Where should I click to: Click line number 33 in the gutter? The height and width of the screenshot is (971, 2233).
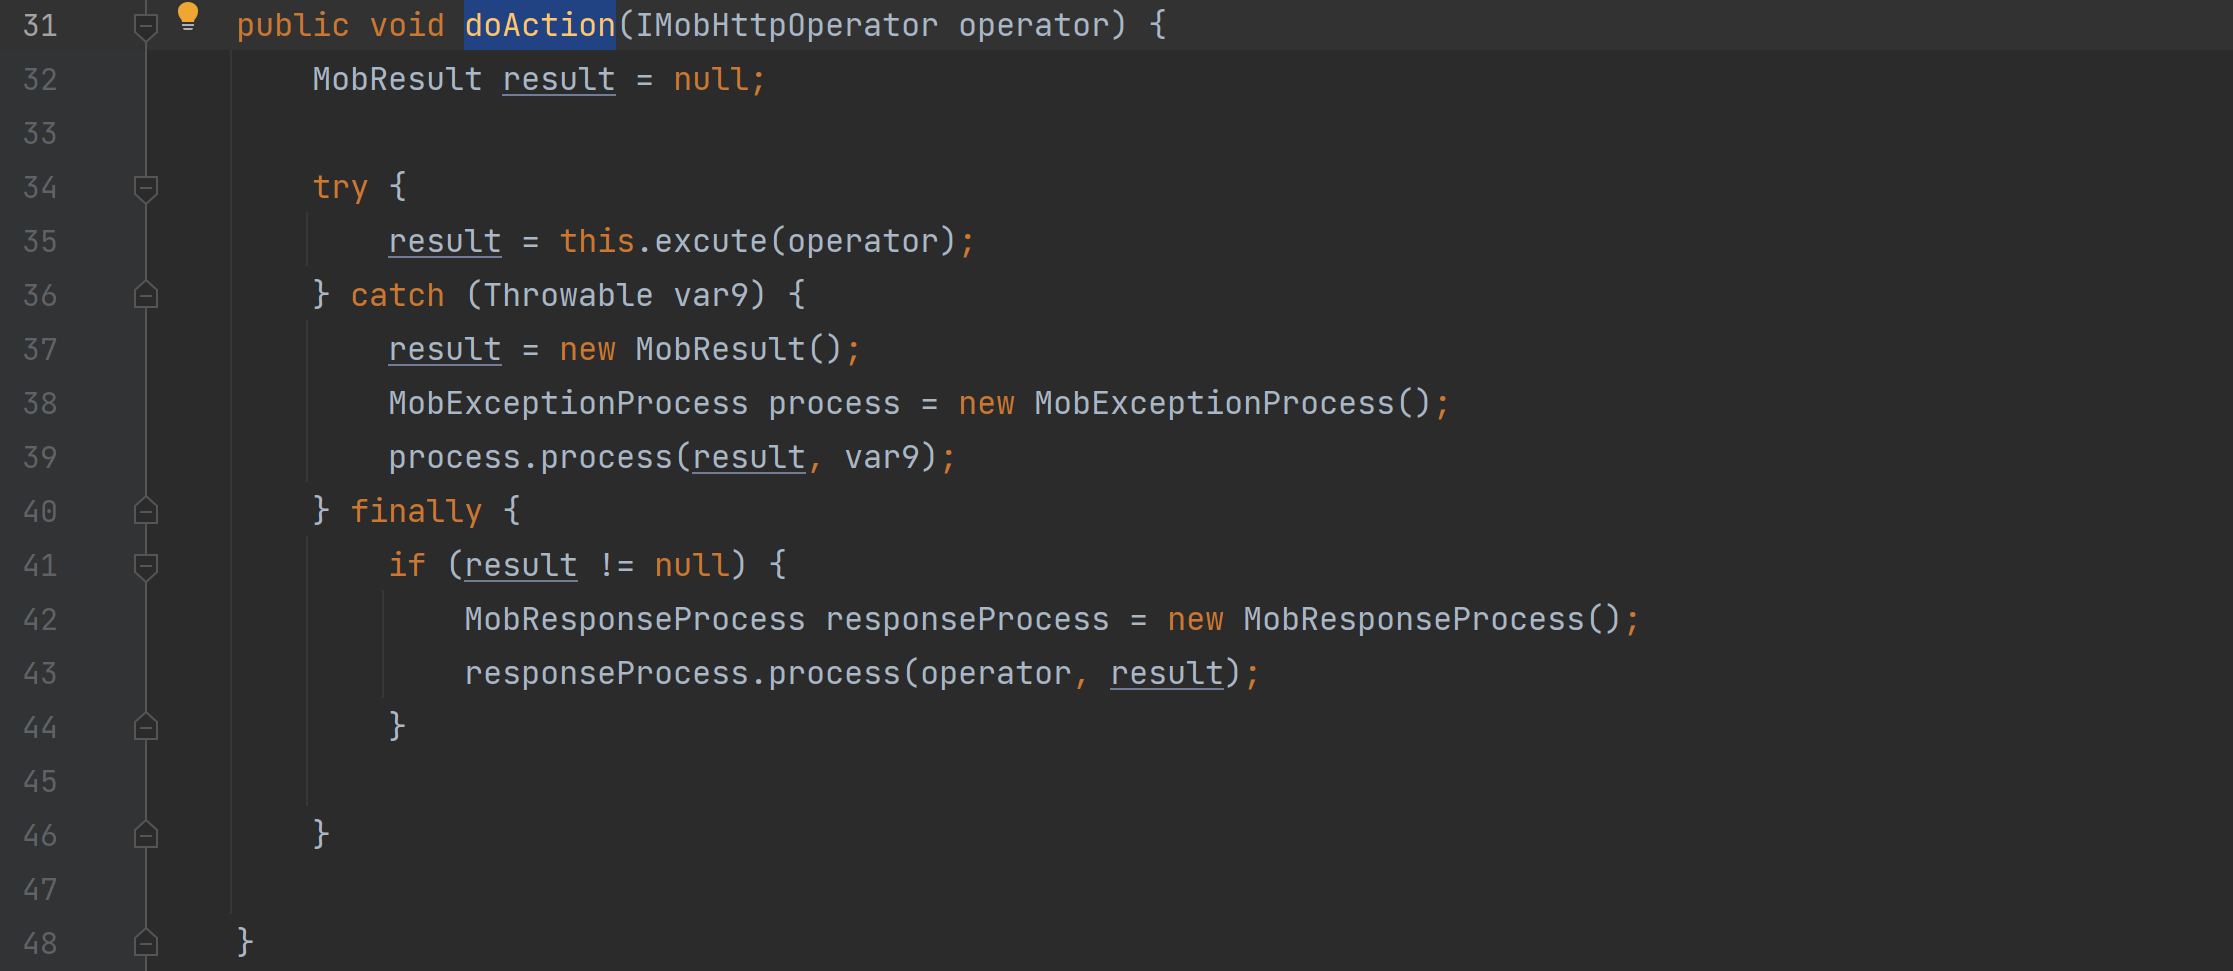click(x=40, y=133)
